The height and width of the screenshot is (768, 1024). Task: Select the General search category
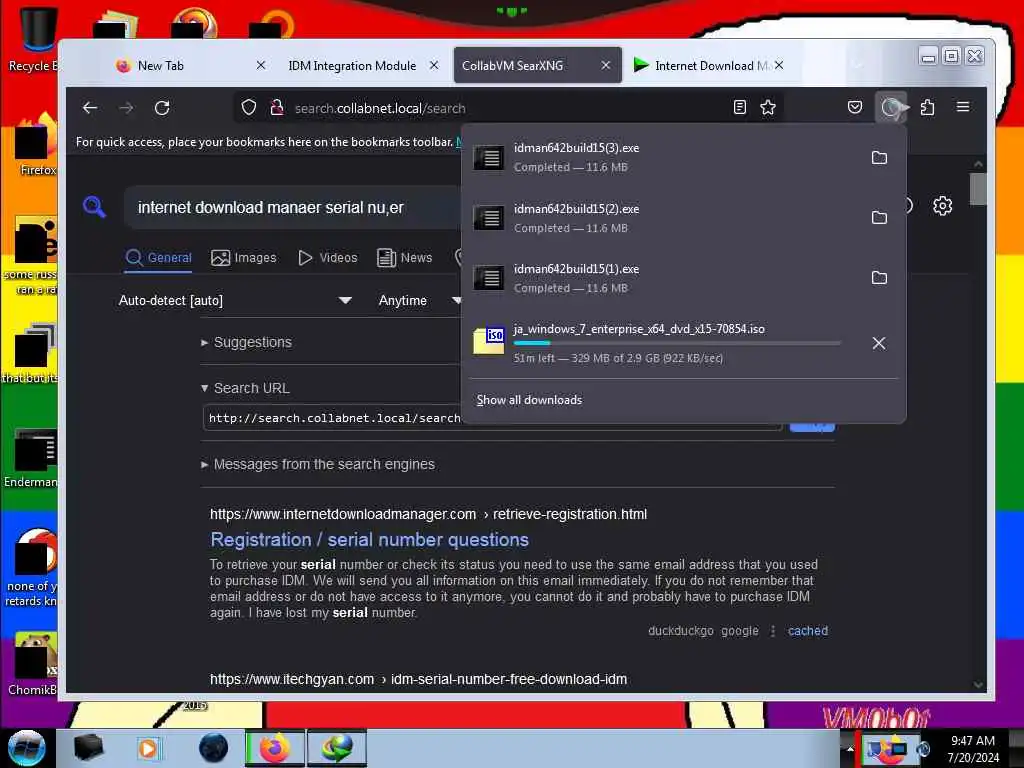(x=159, y=258)
